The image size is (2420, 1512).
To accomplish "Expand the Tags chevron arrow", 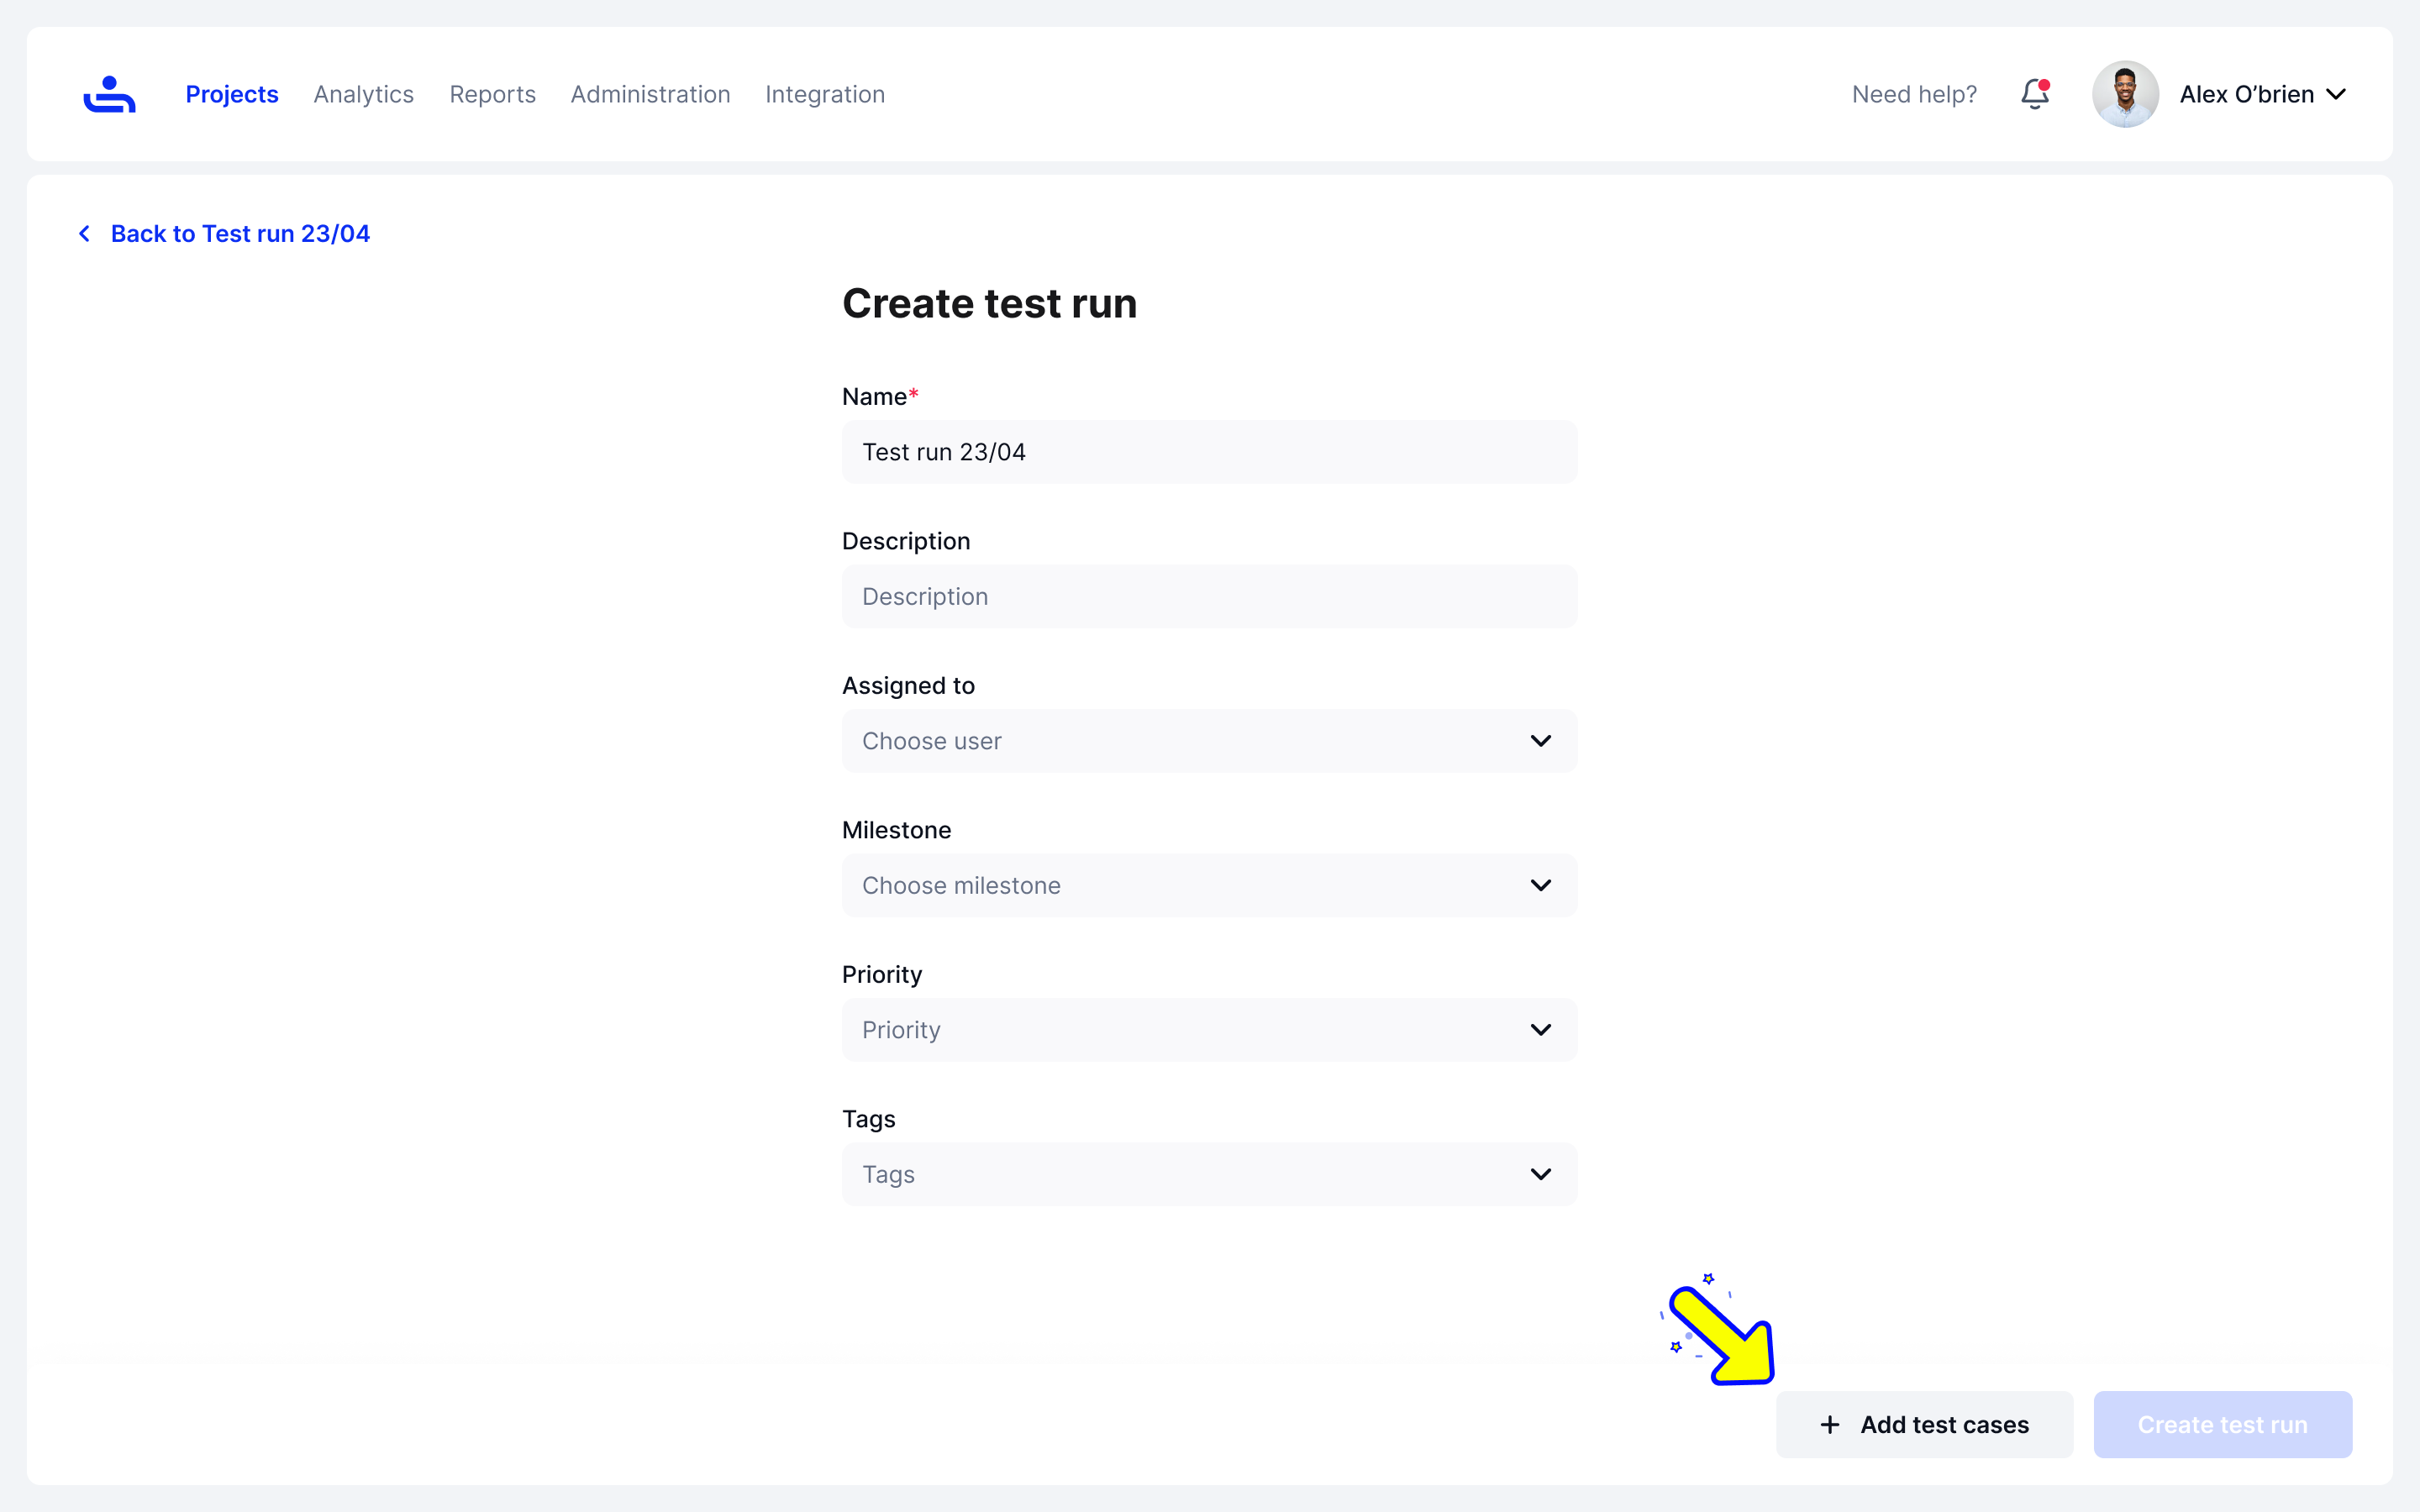I will pyautogui.click(x=1541, y=1174).
